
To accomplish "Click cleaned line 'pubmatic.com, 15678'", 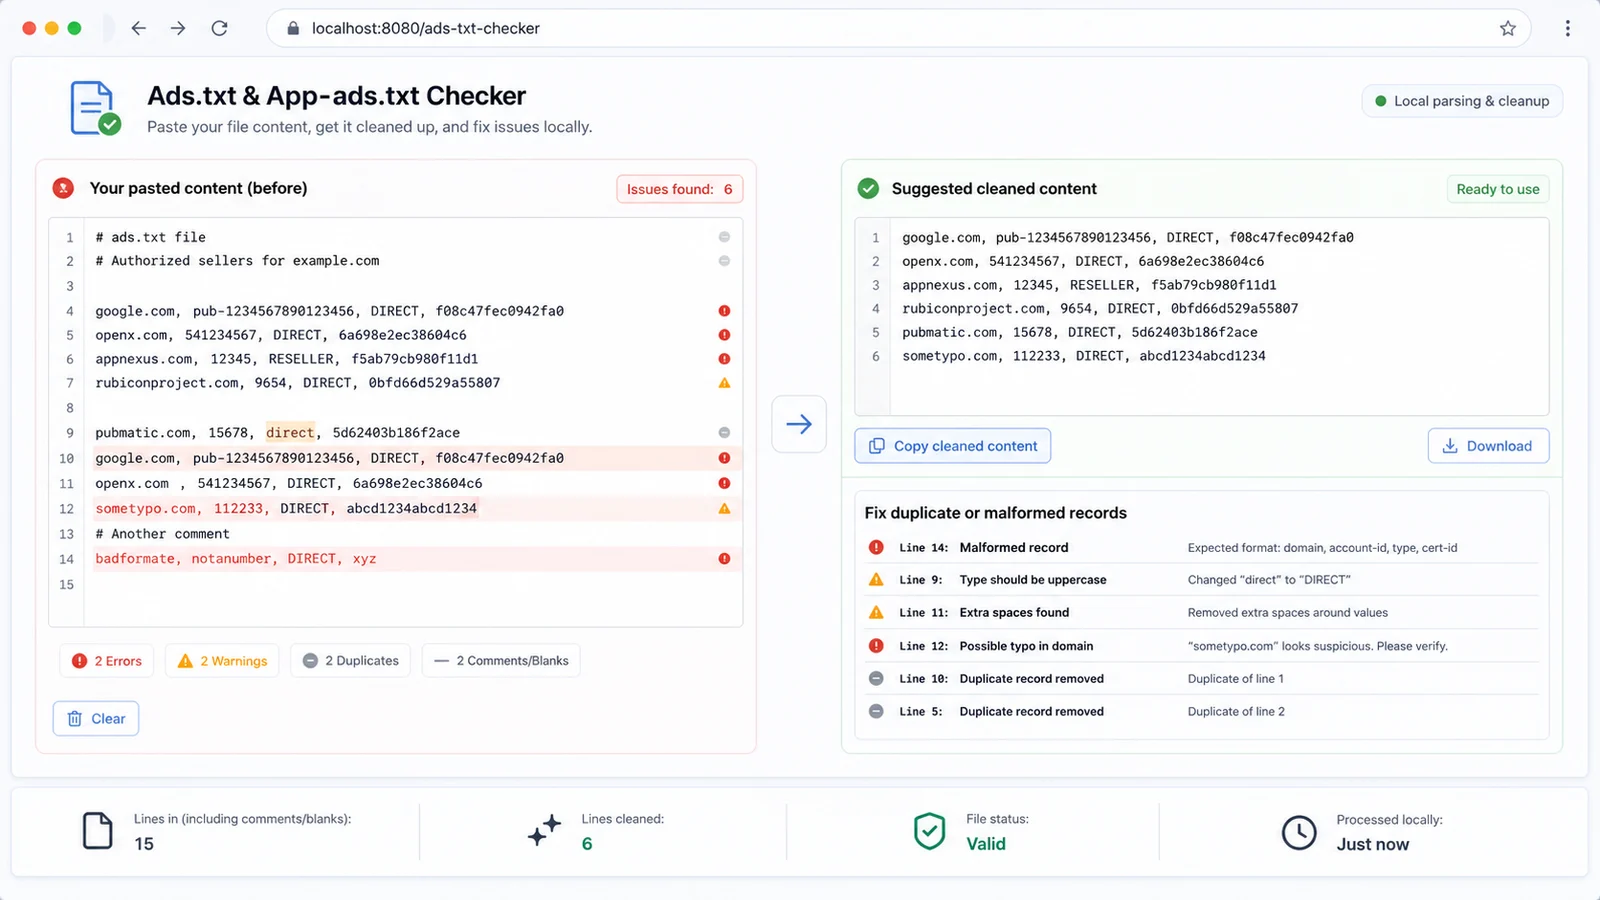I will [x=1080, y=333].
